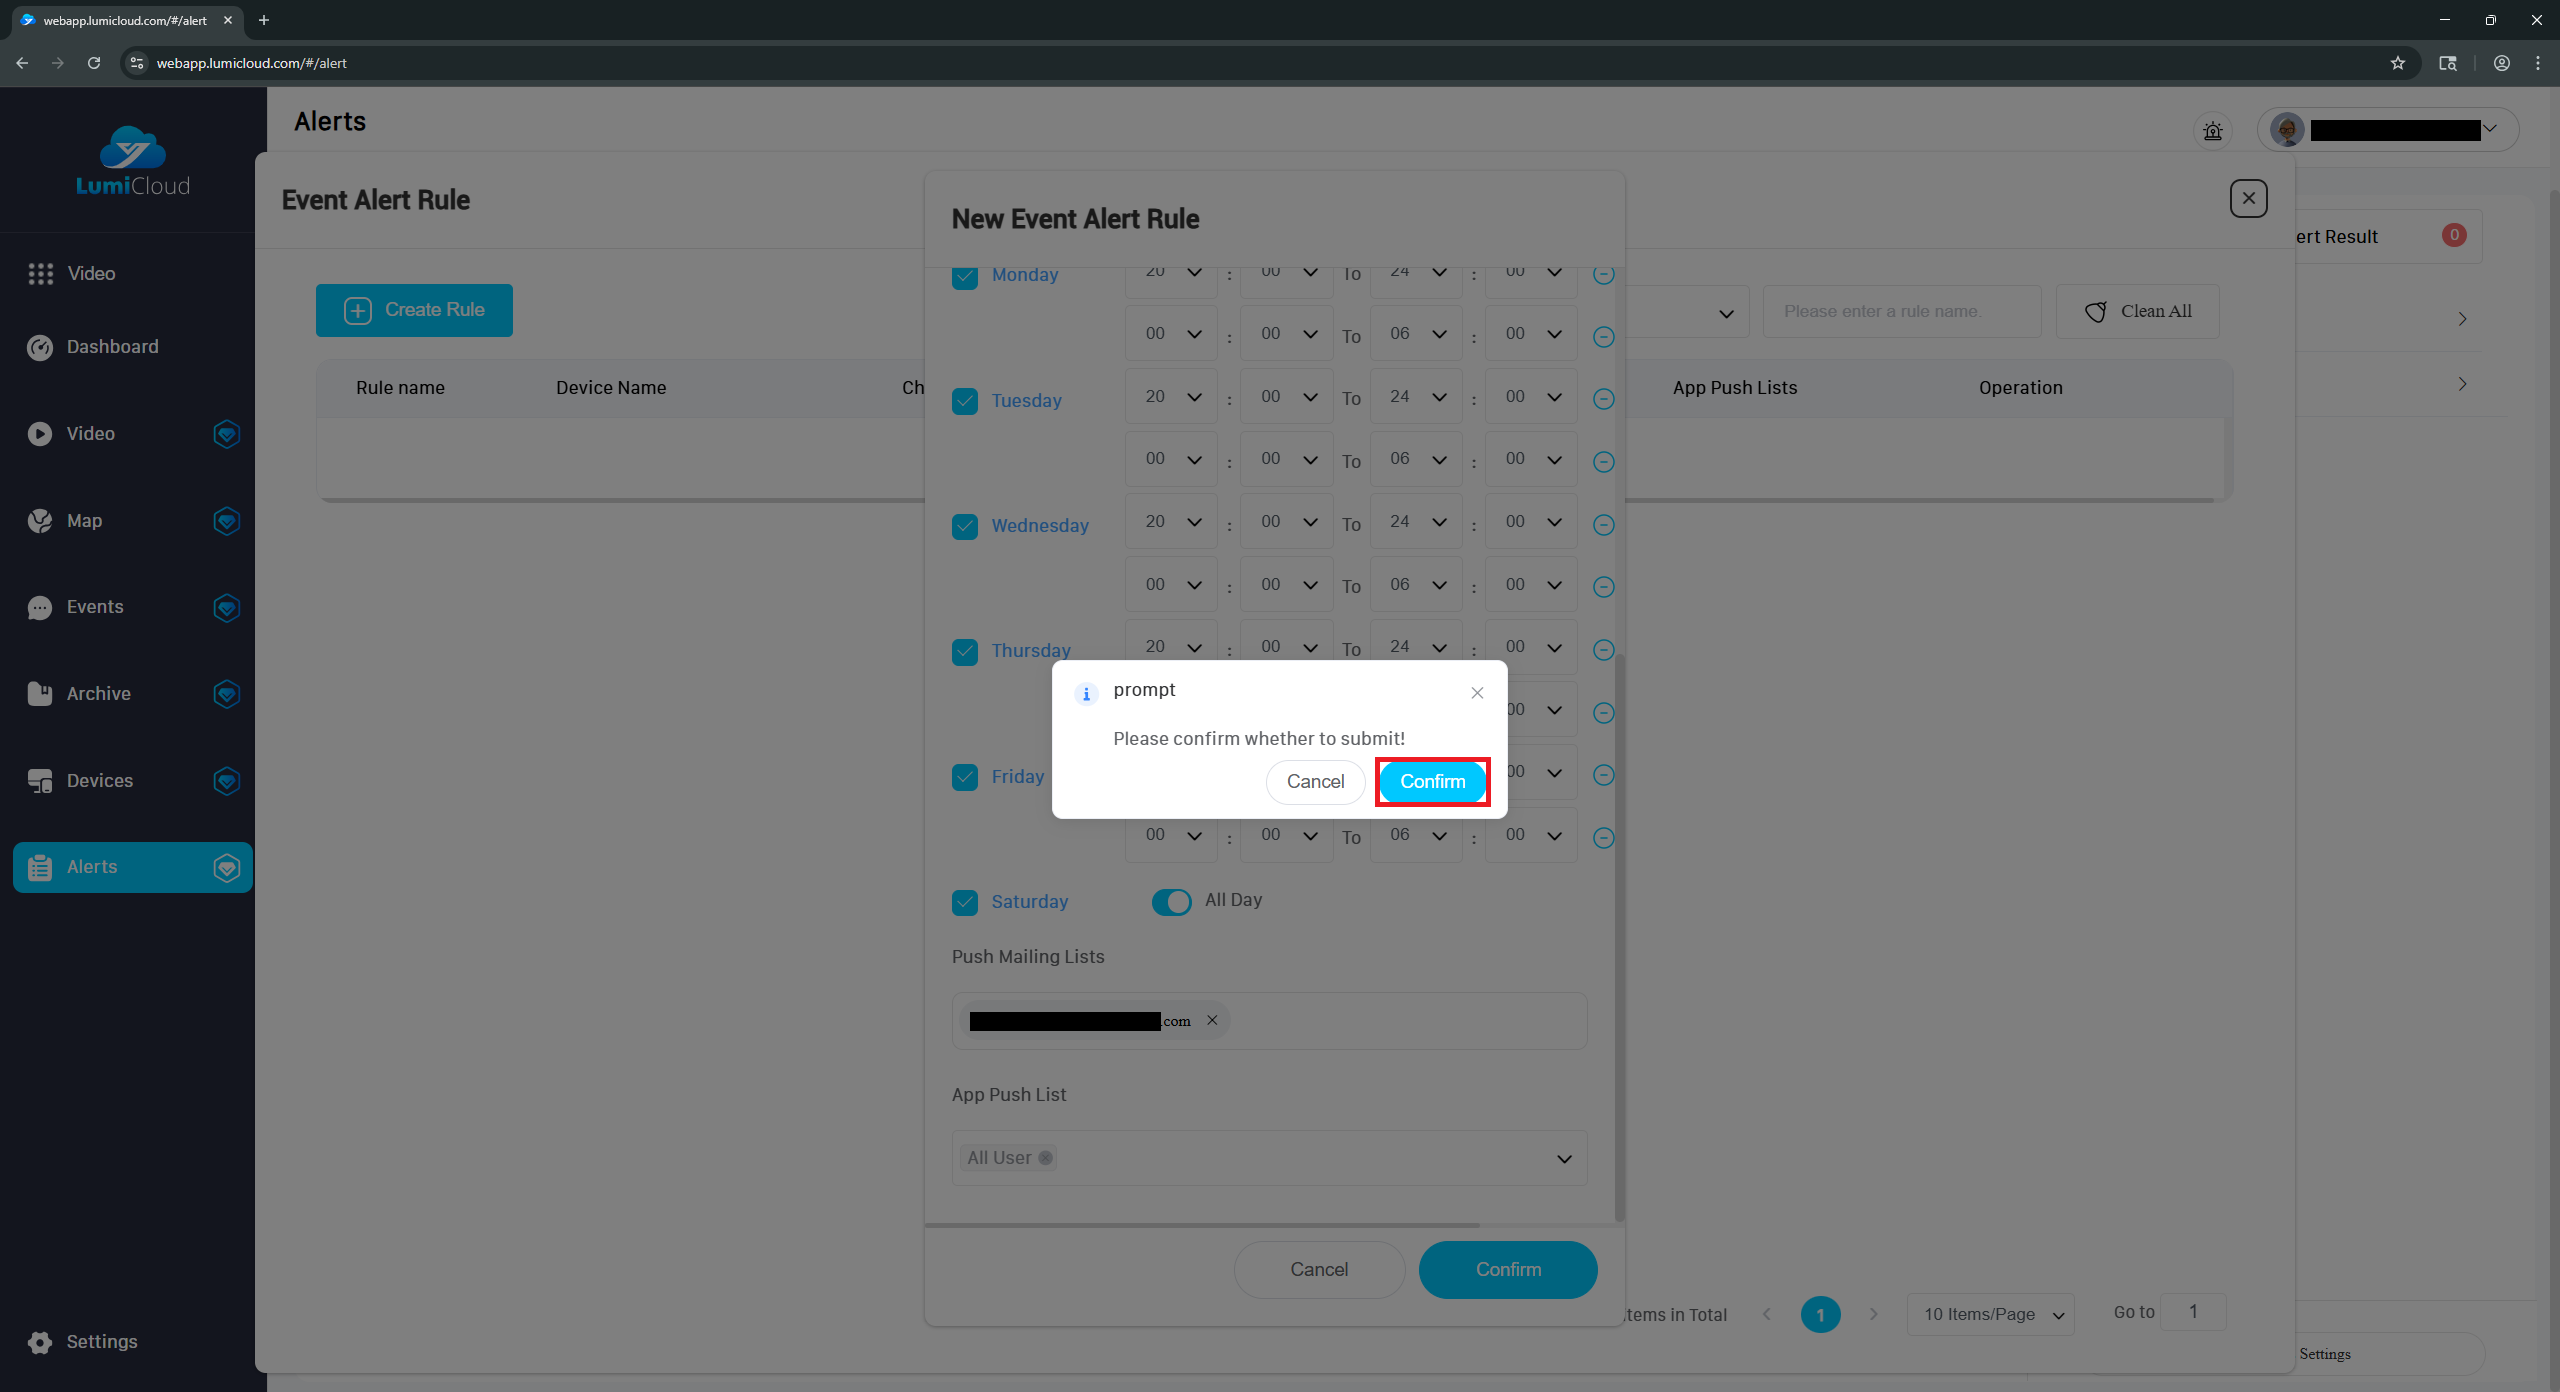Viewport: 2560px width, 1392px height.
Task: Uncheck the Wednesday checkbox
Action: coord(965,526)
